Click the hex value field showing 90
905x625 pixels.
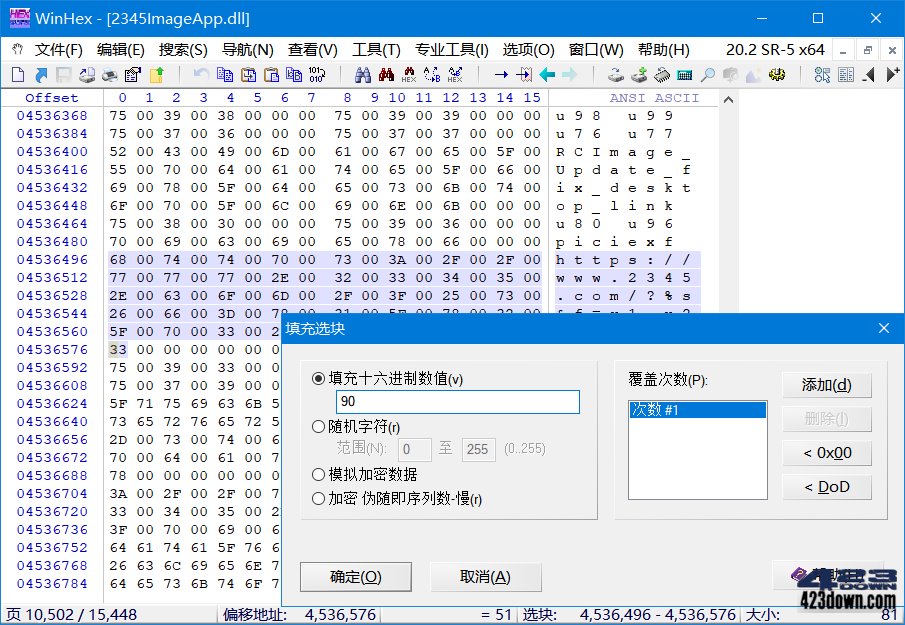point(458,403)
